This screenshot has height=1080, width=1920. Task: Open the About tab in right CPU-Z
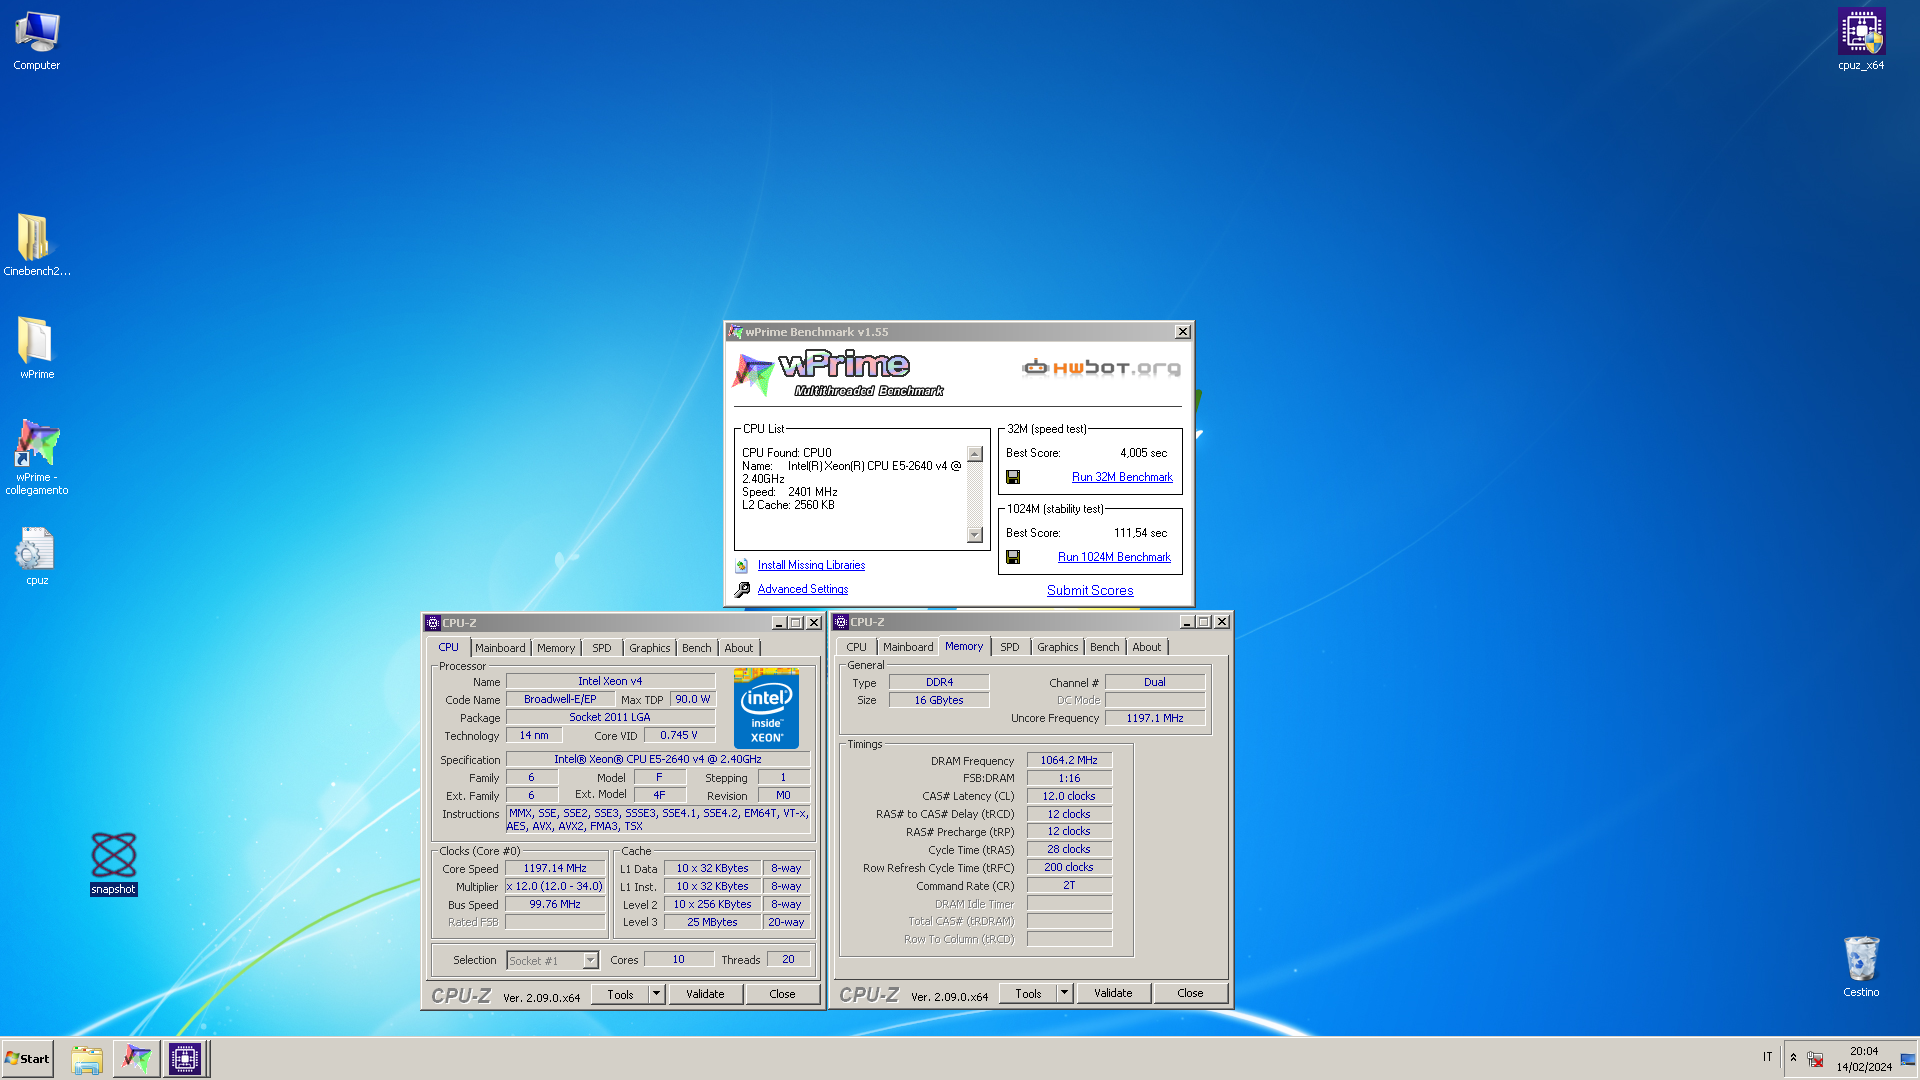click(x=1147, y=647)
